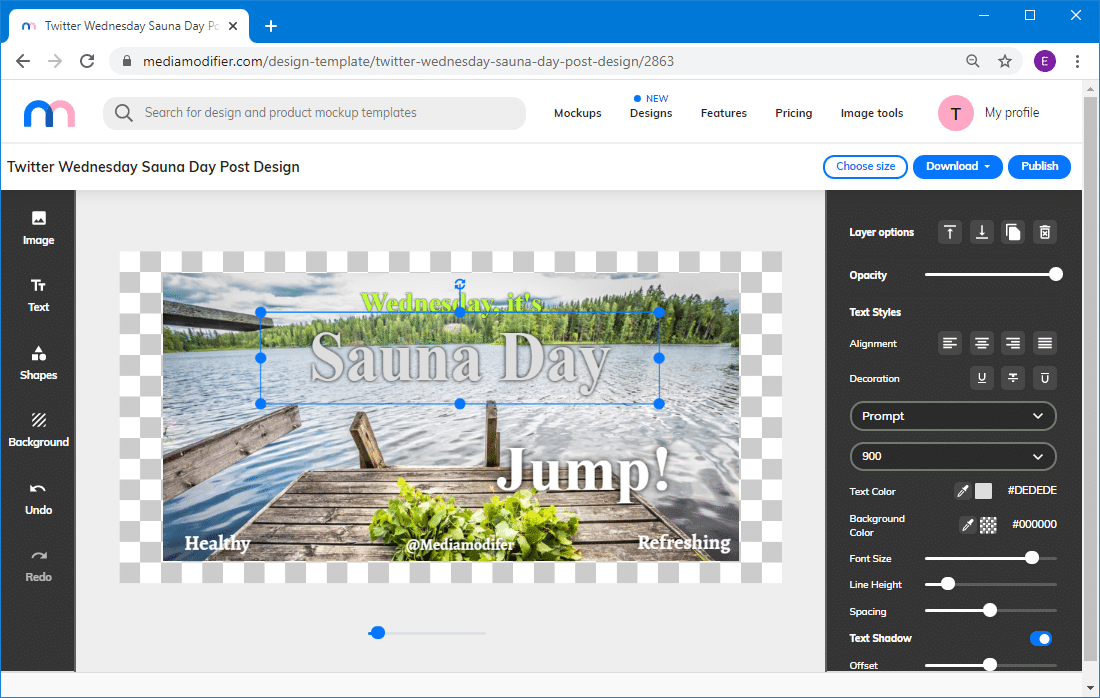Image resolution: width=1100 pixels, height=698 pixels.
Task: Click the profile avatar T
Action: 955,113
